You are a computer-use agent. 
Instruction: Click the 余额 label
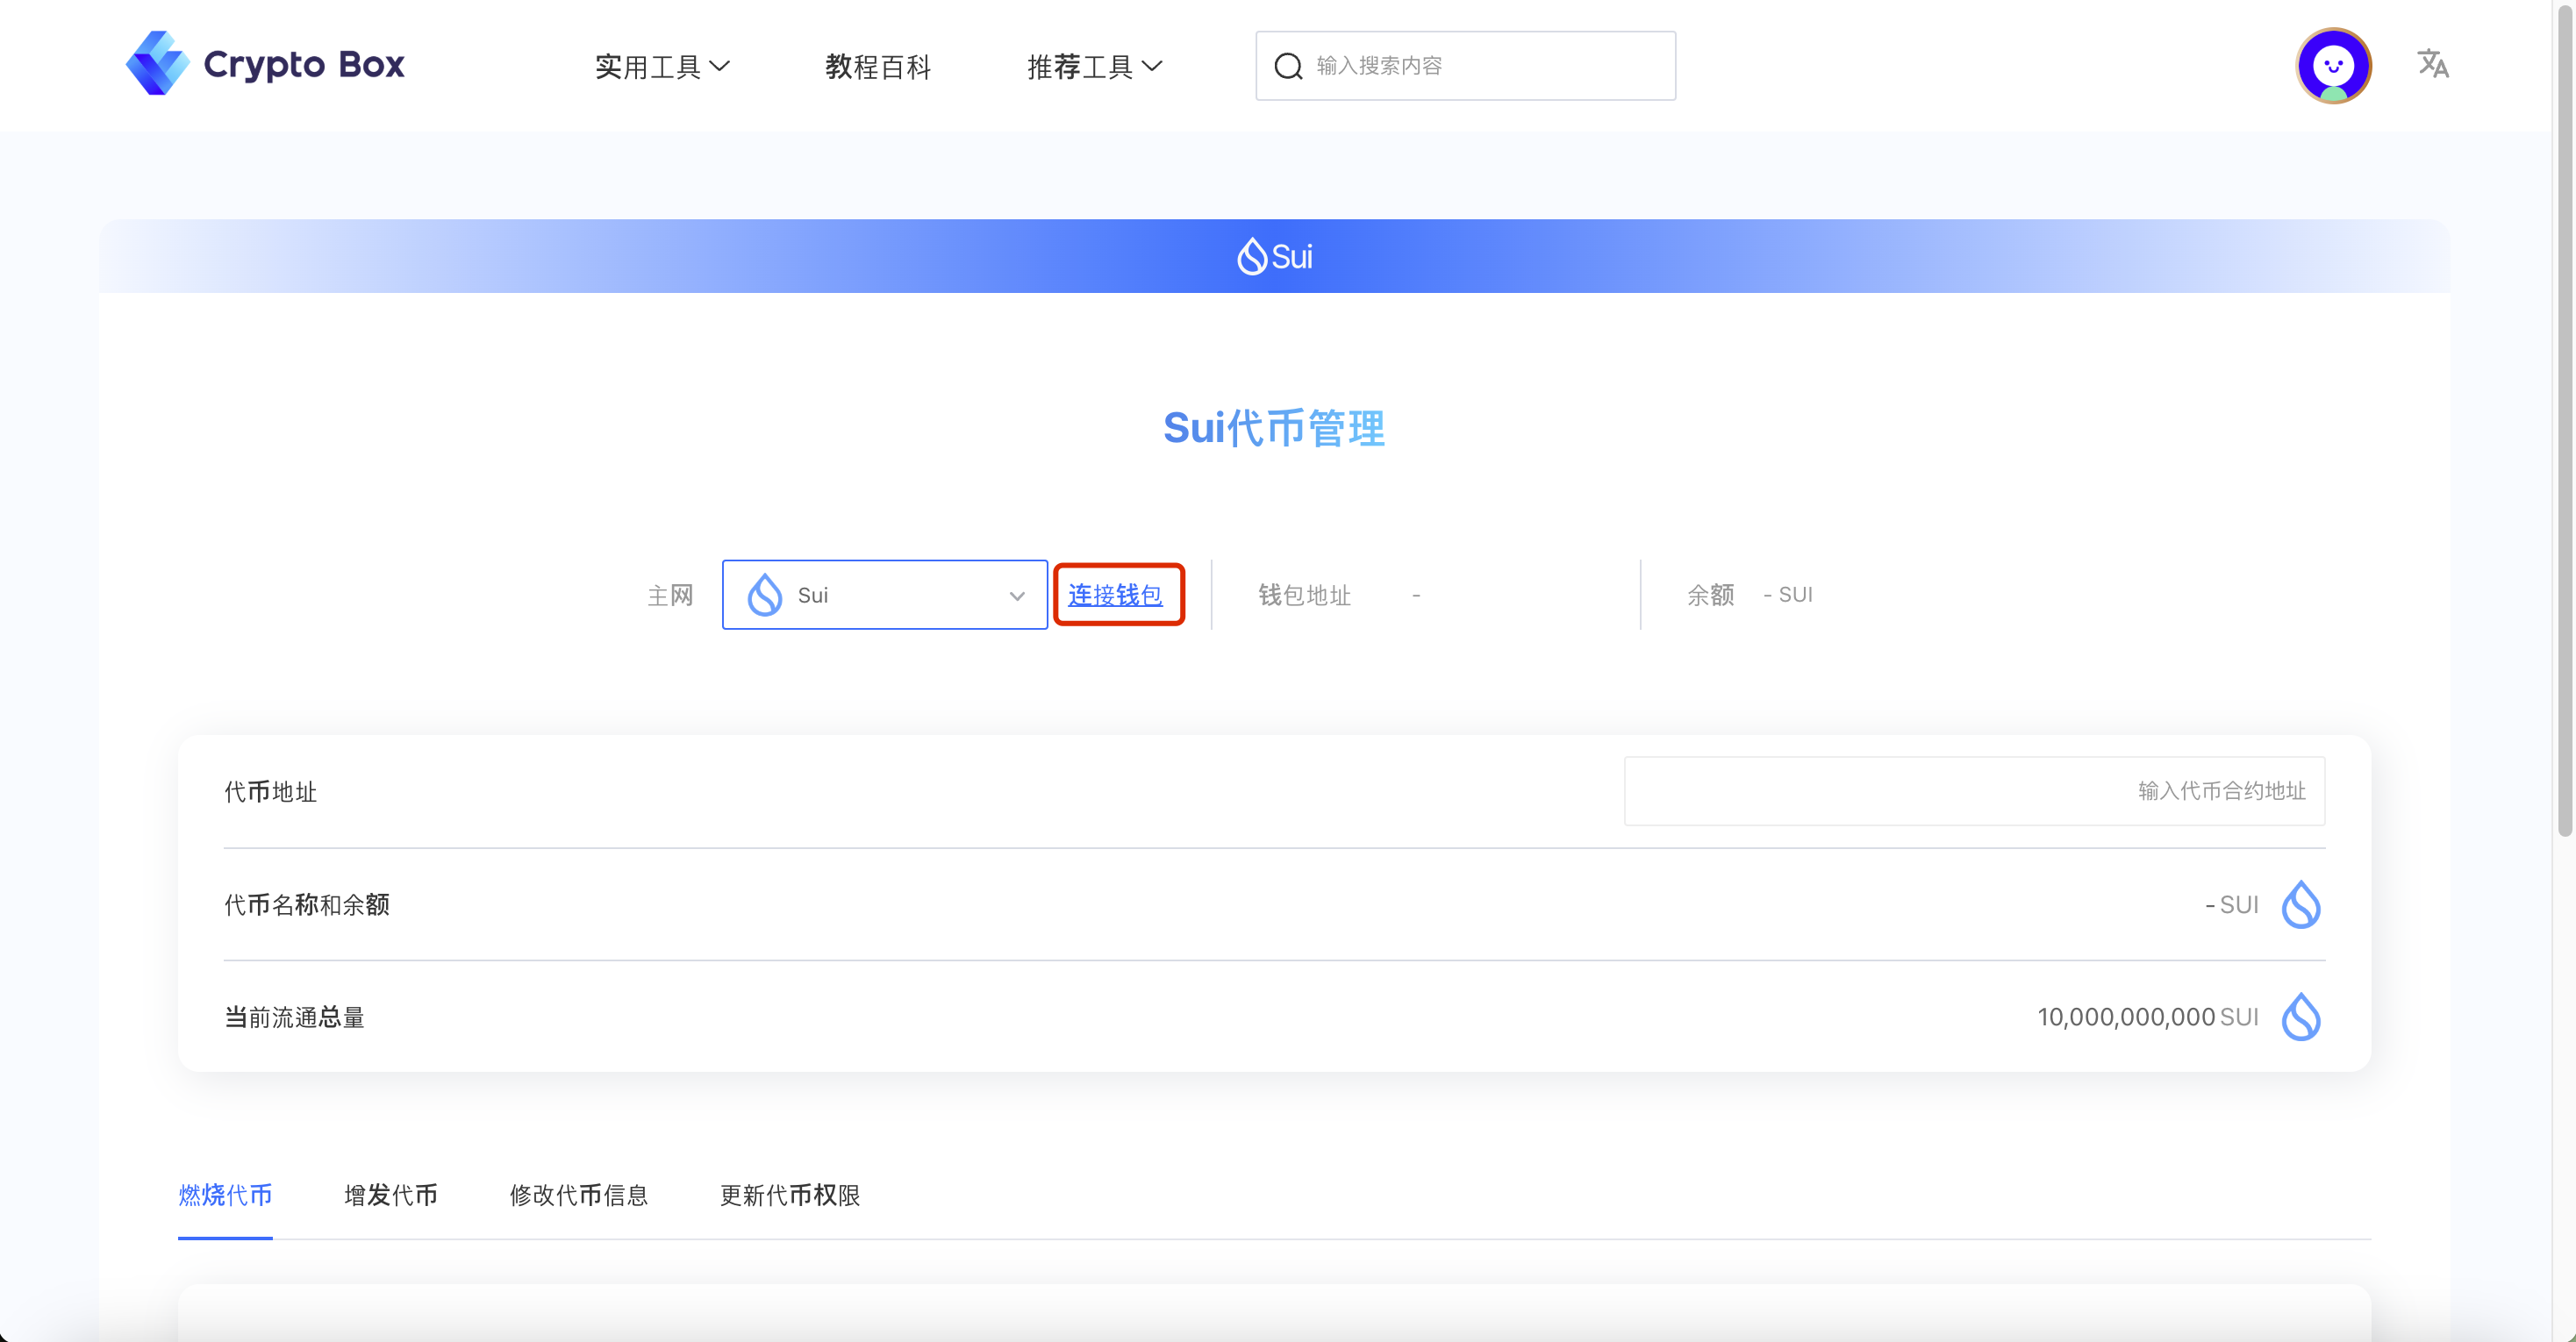pos(1710,595)
